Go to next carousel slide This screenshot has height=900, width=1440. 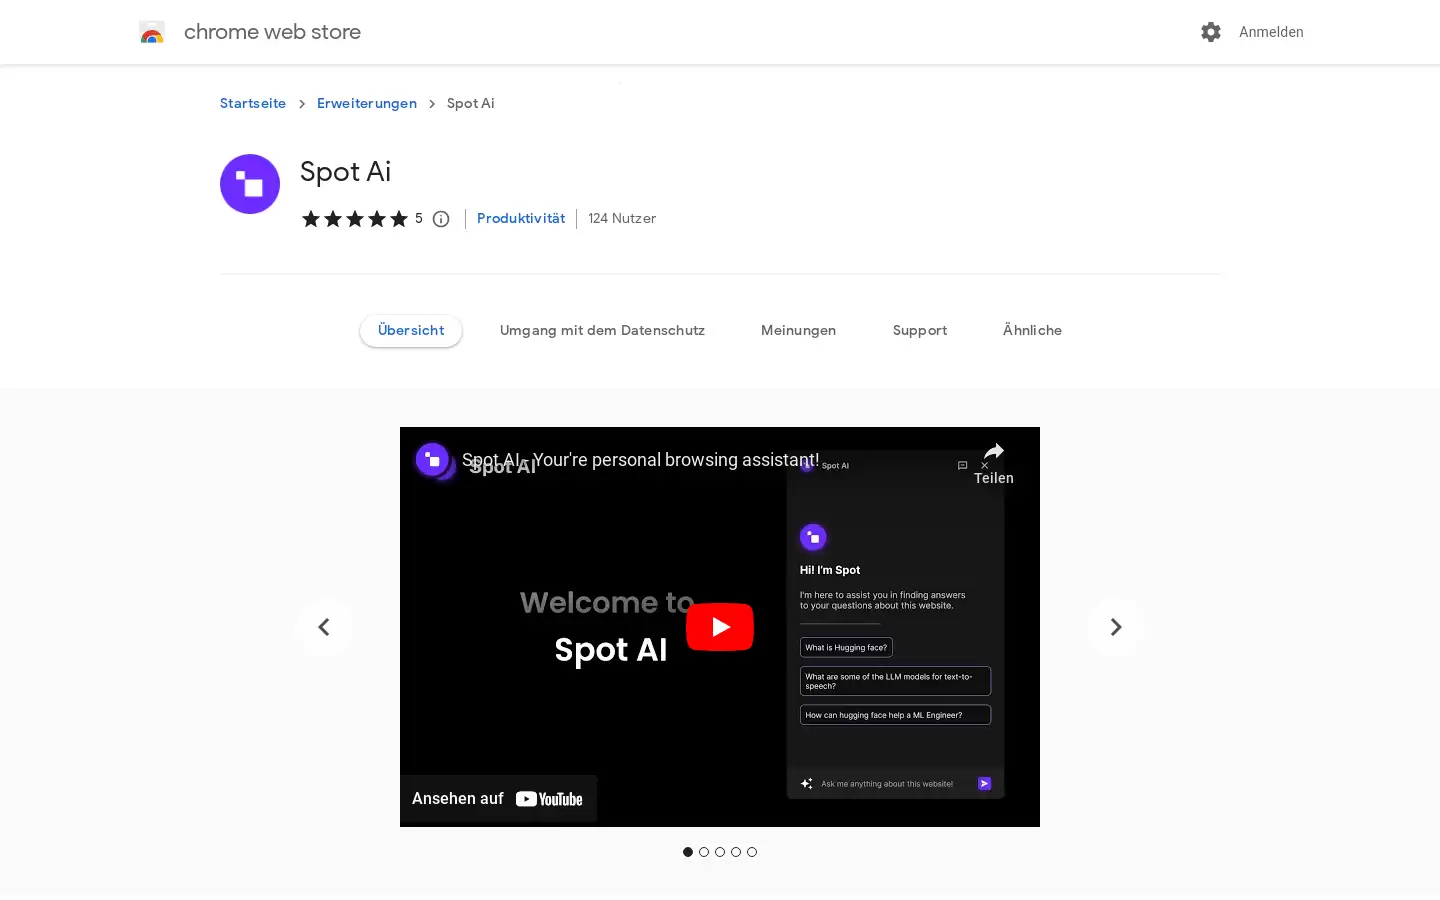[1116, 627]
